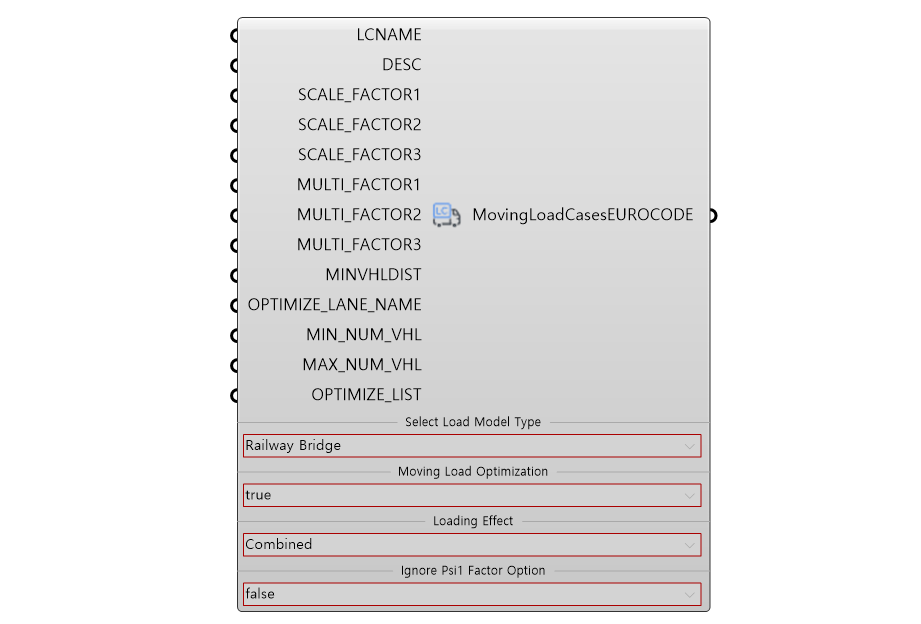Click the MAX_NUM_VHL input label

(x=362, y=365)
